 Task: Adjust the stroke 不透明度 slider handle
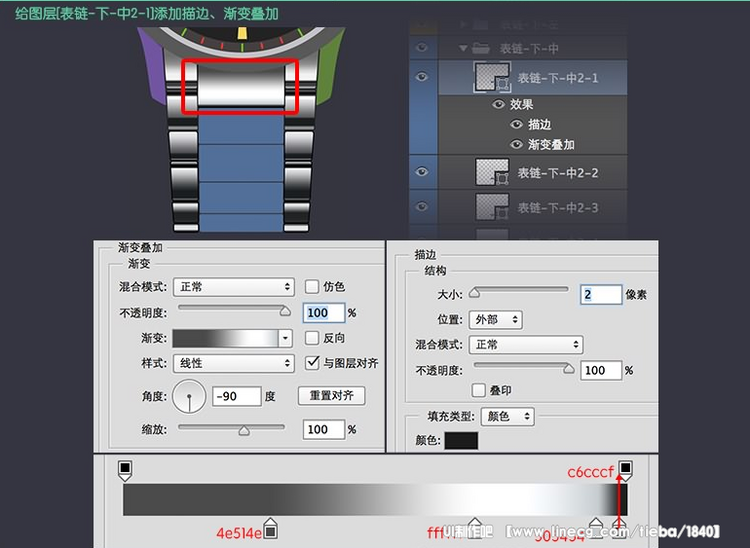coord(569,369)
